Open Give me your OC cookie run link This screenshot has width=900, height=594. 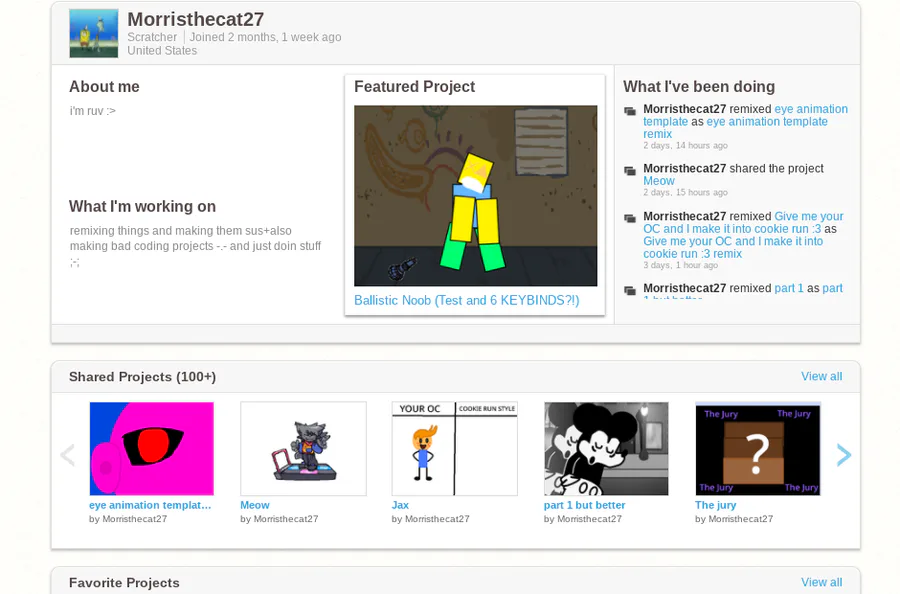(x=743, y=223)
